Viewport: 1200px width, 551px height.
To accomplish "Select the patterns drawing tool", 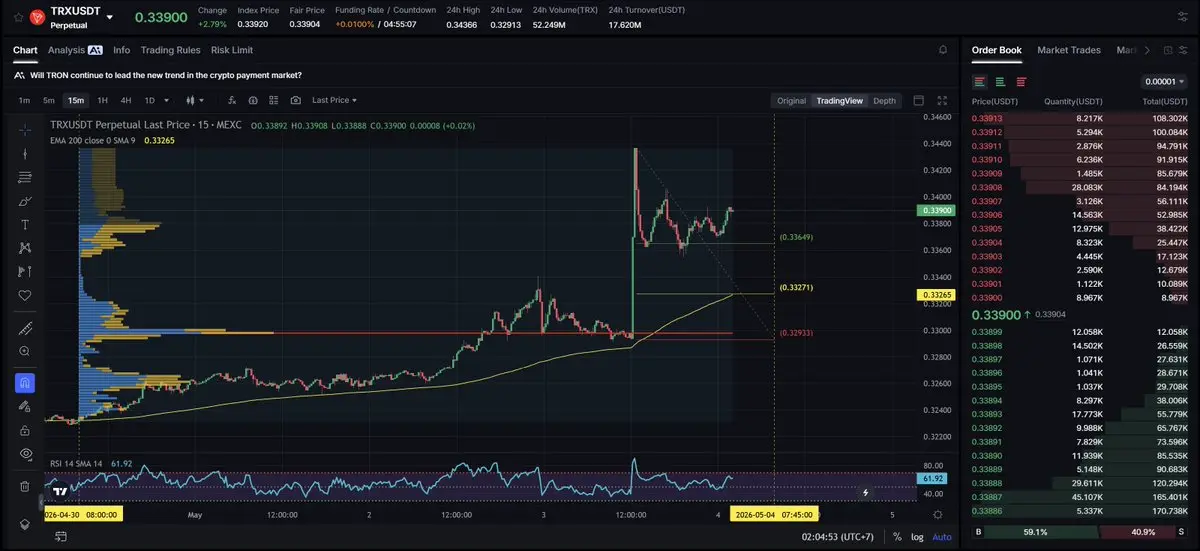I will click(x=25, y=248).
